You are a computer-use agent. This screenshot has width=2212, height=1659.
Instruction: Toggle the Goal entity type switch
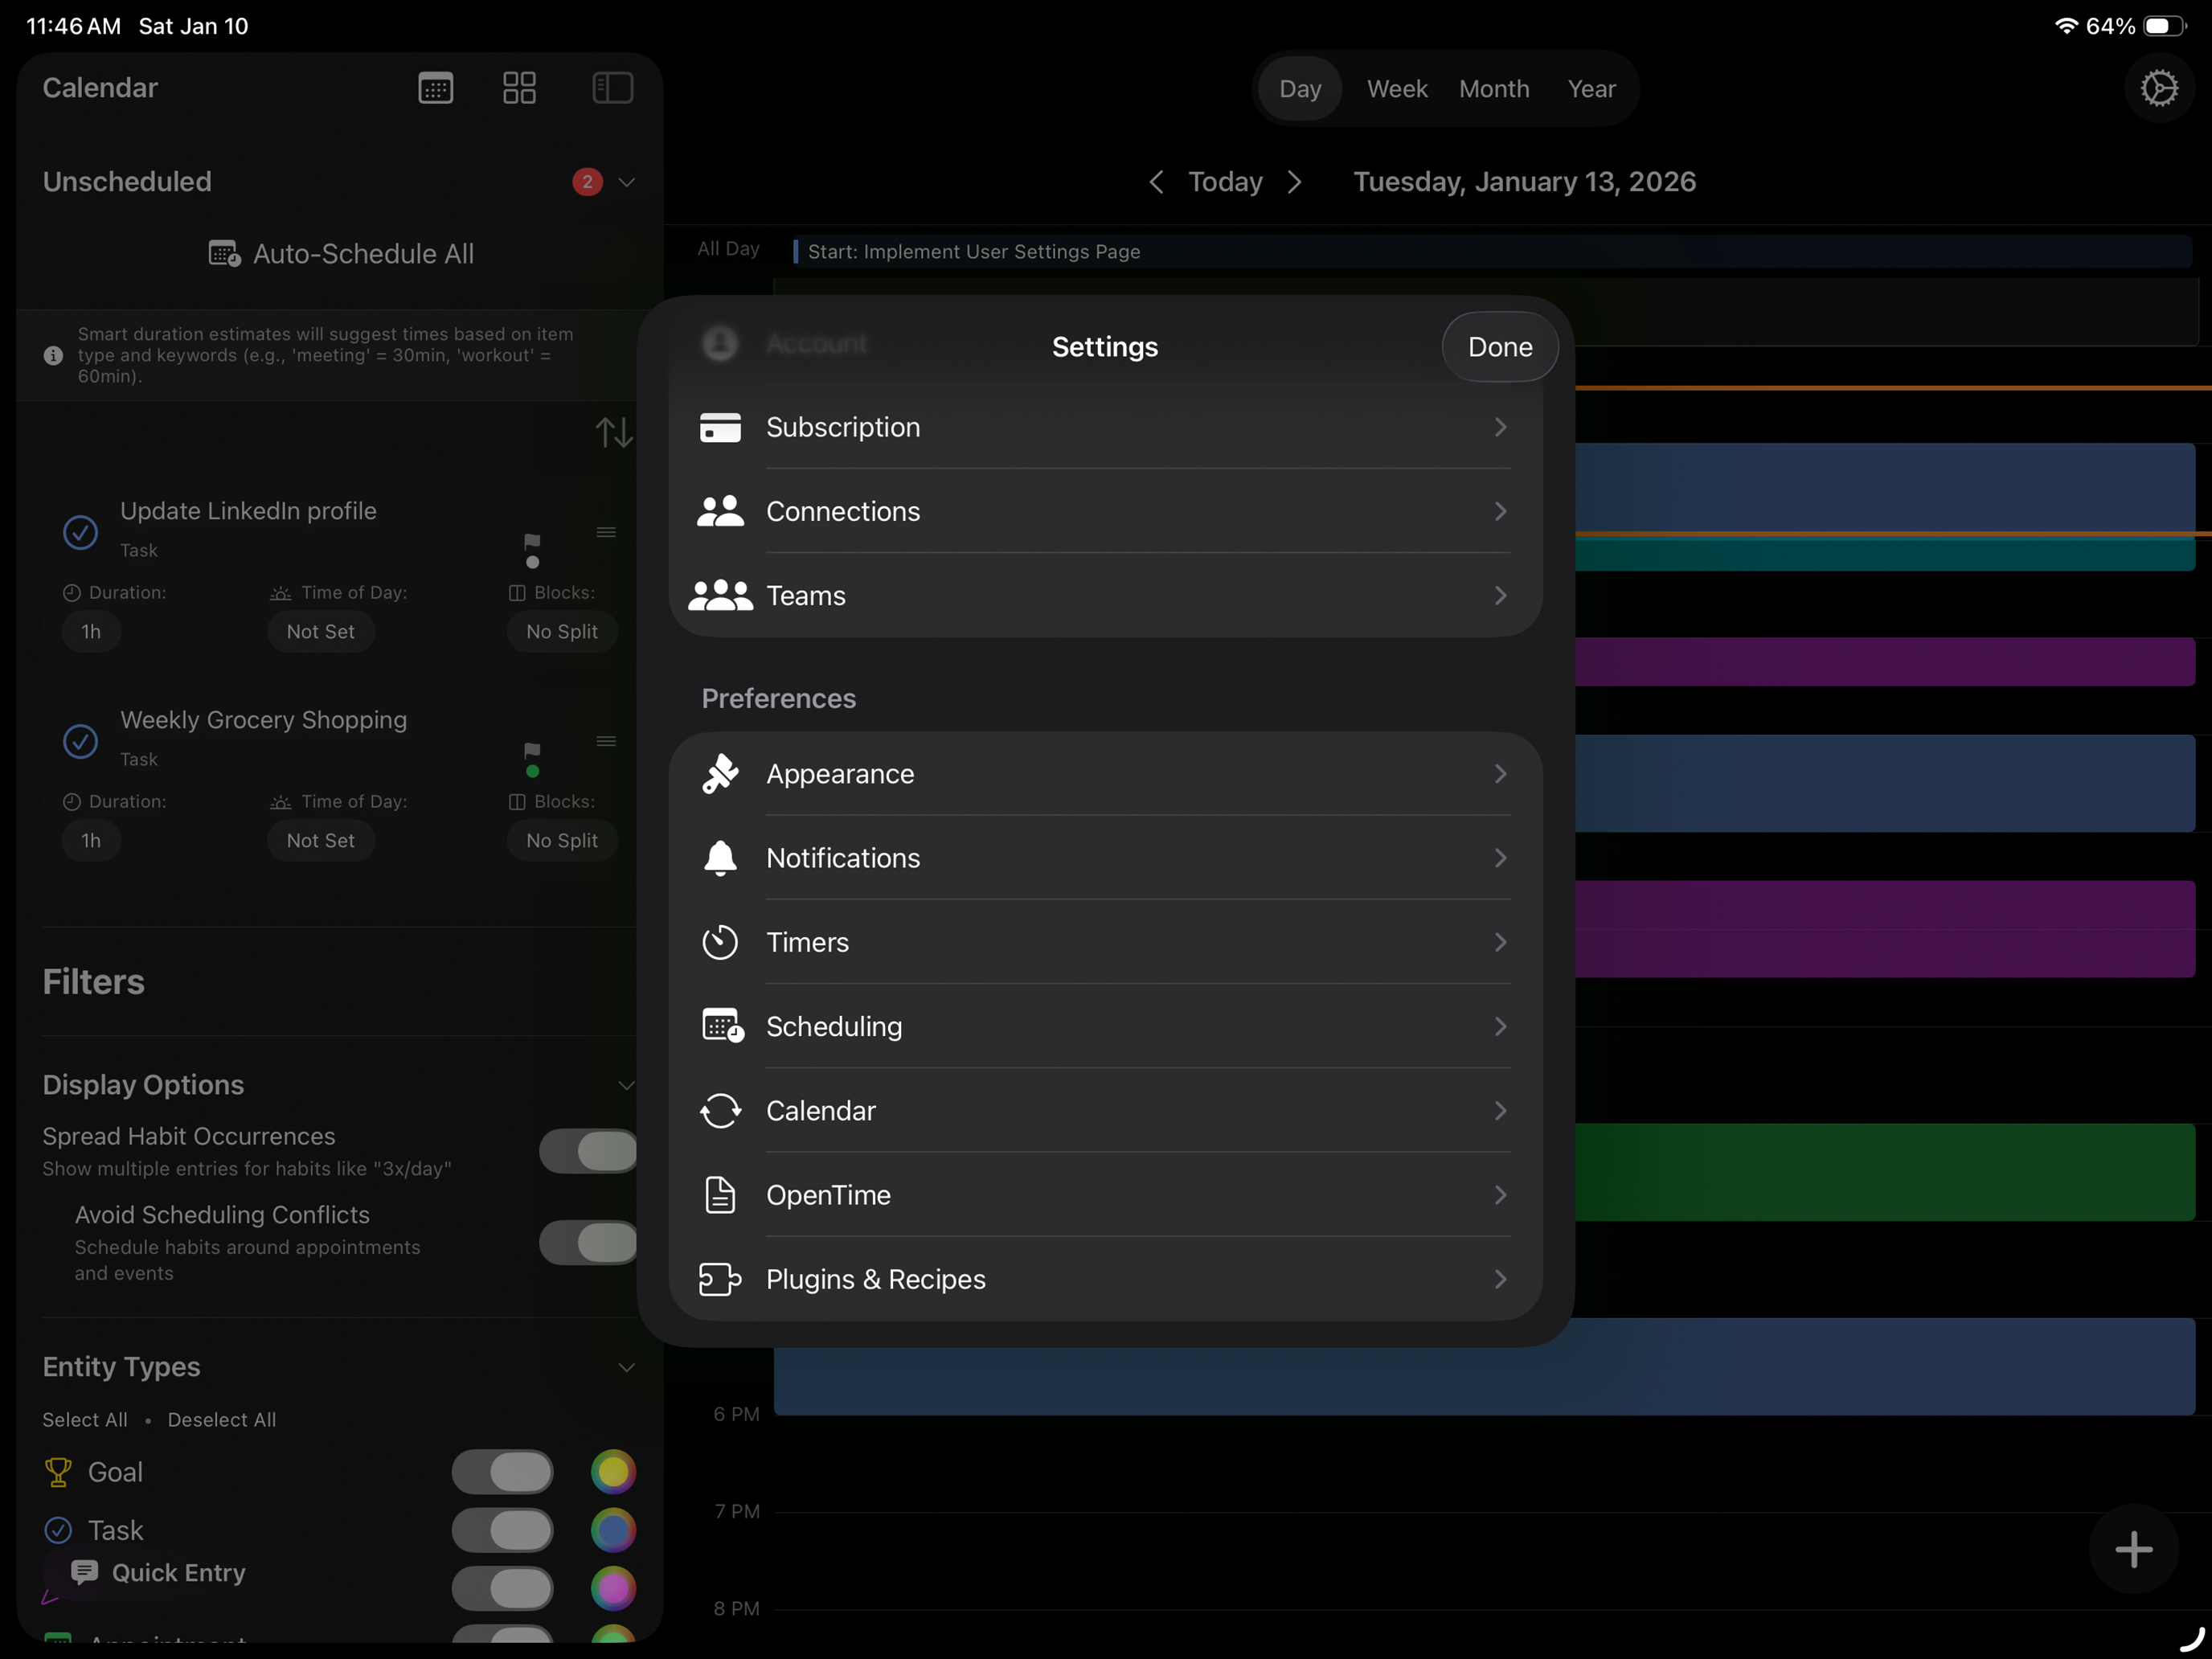point(502,1472)
